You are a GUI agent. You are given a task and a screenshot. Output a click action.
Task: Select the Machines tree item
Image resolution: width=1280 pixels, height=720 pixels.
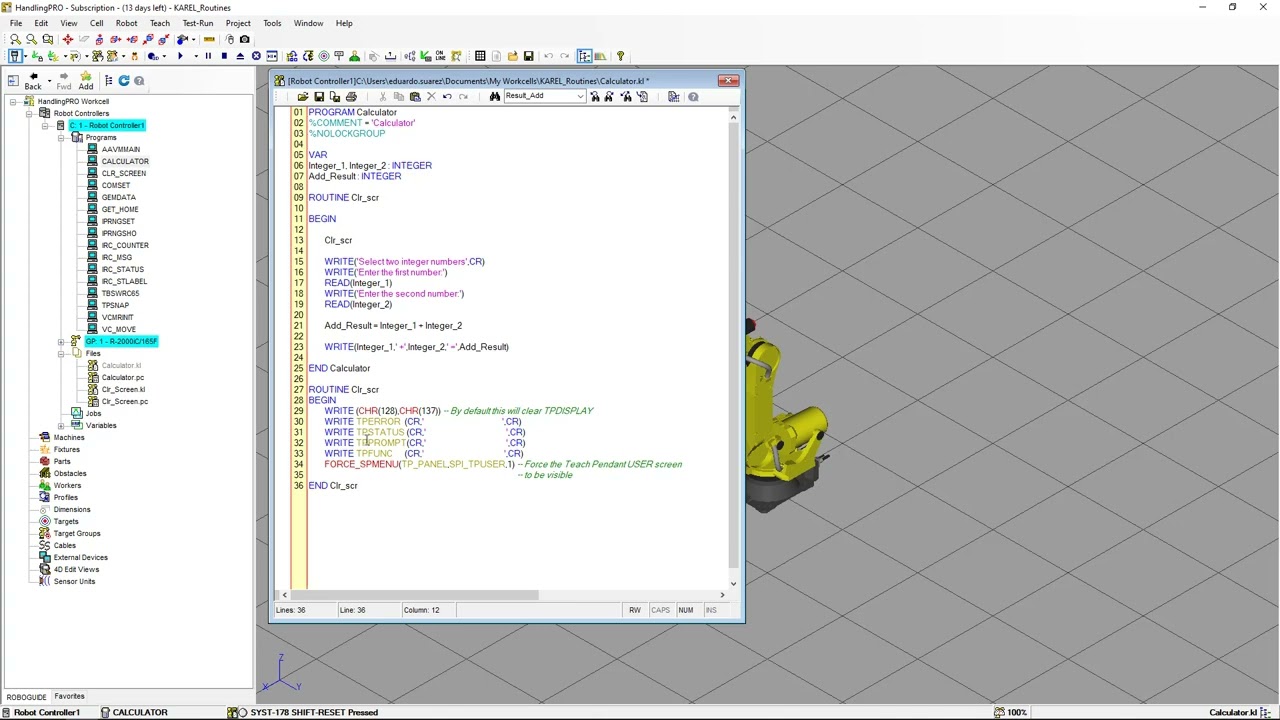69,437
